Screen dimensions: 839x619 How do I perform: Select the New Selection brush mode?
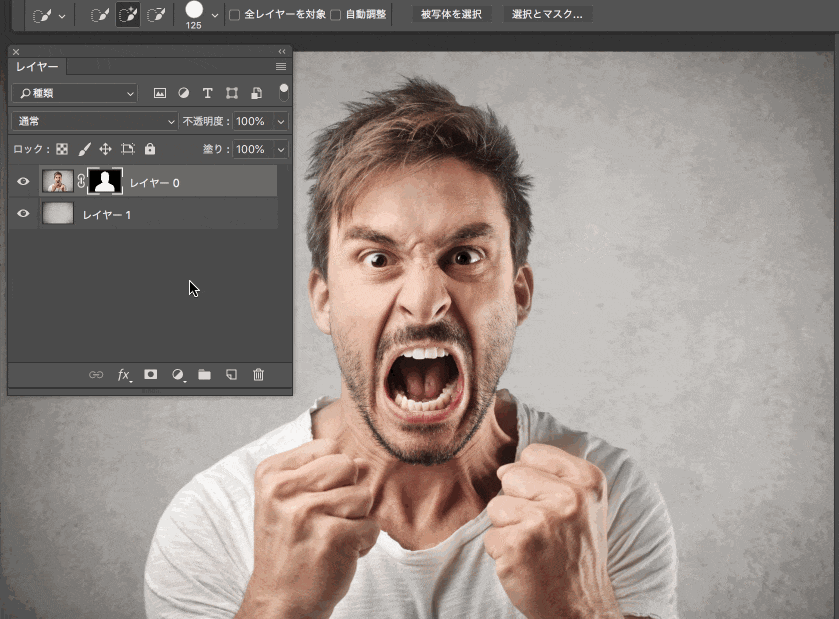(x=100, y=15)
